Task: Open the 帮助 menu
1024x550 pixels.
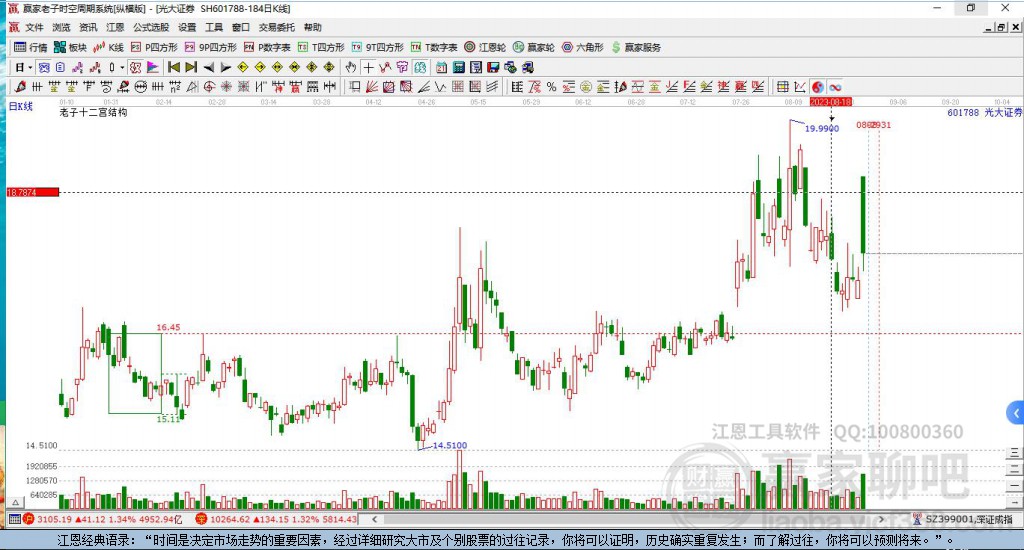Action: [312, 27]
